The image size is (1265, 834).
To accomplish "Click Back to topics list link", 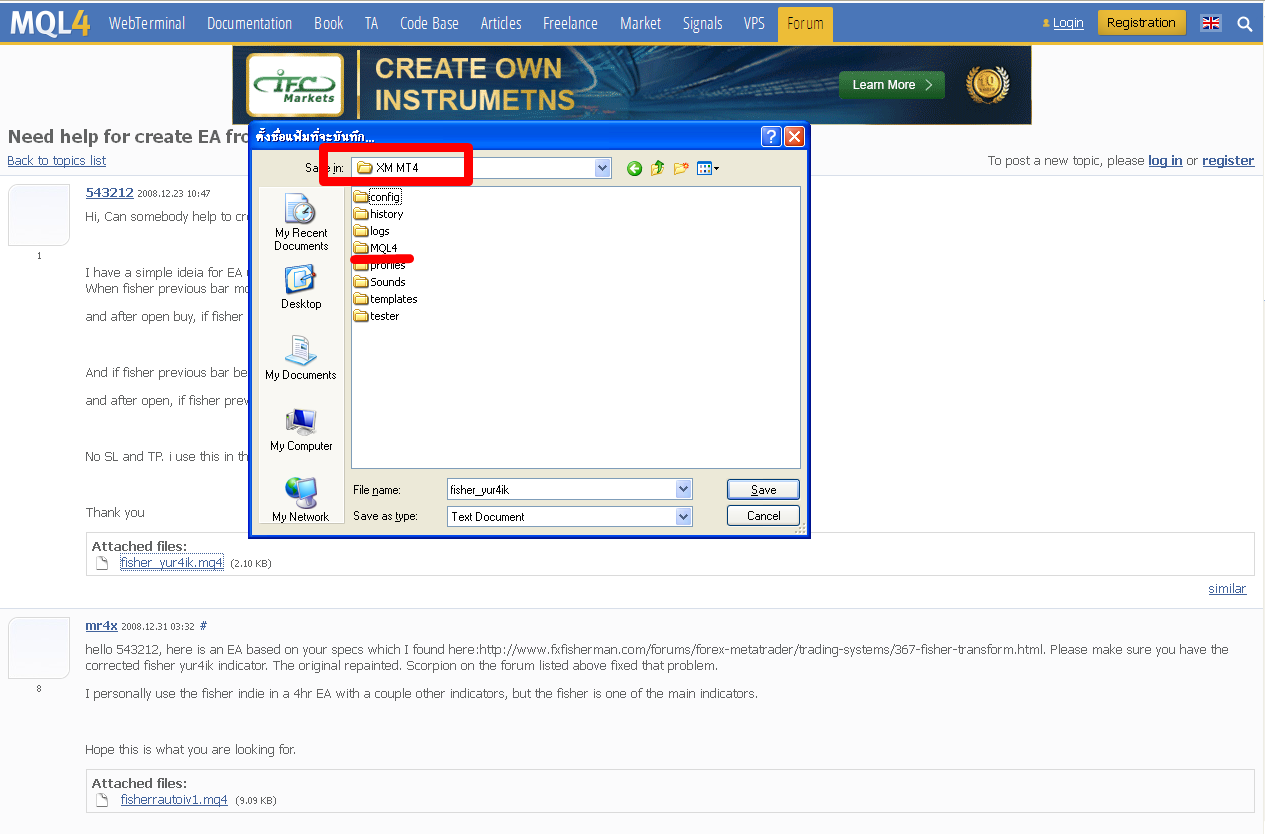I will tap(56, 161).
